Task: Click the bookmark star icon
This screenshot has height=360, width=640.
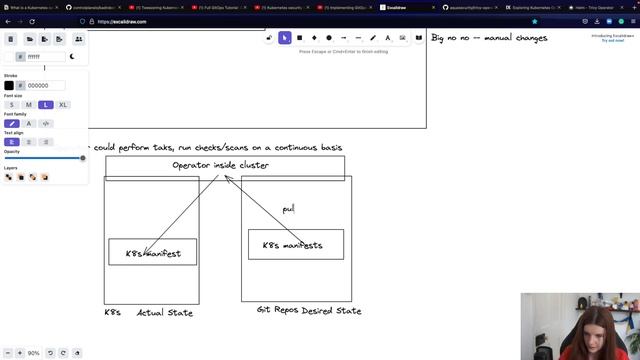Action: (534, 22)
